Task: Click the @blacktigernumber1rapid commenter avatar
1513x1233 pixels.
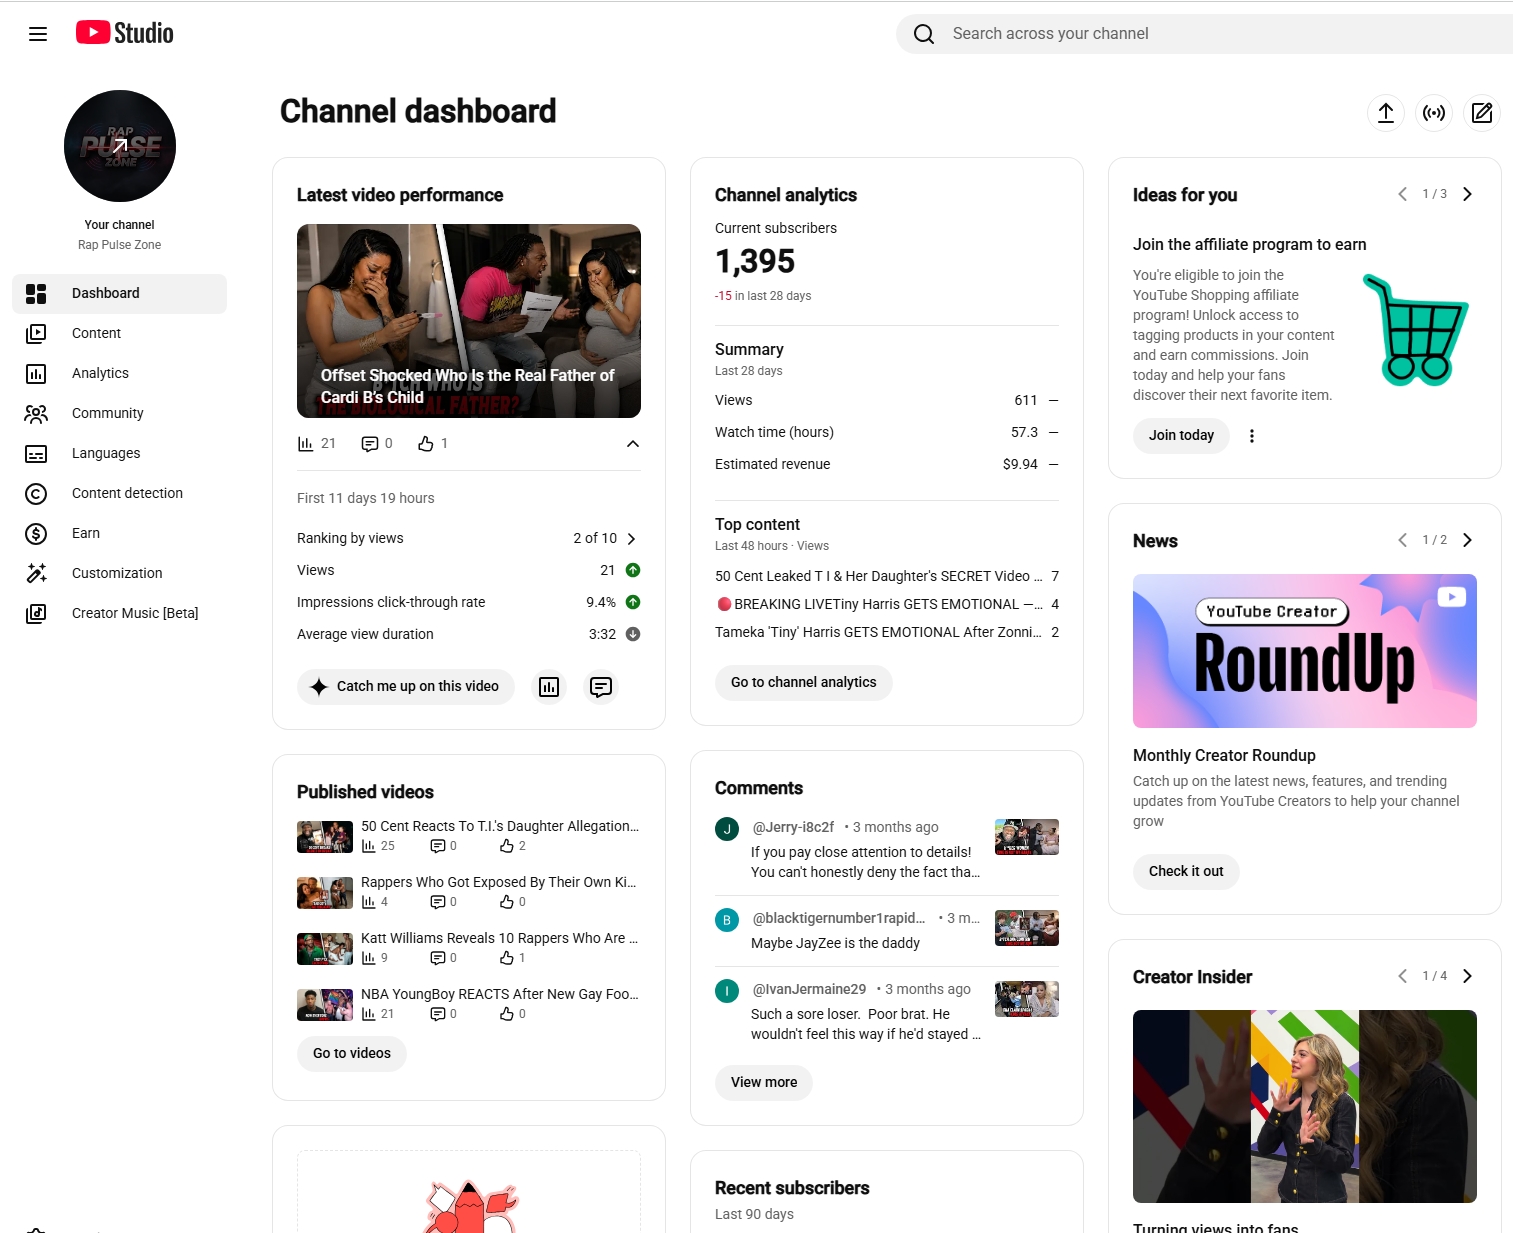Action: [x=727, y=920]
